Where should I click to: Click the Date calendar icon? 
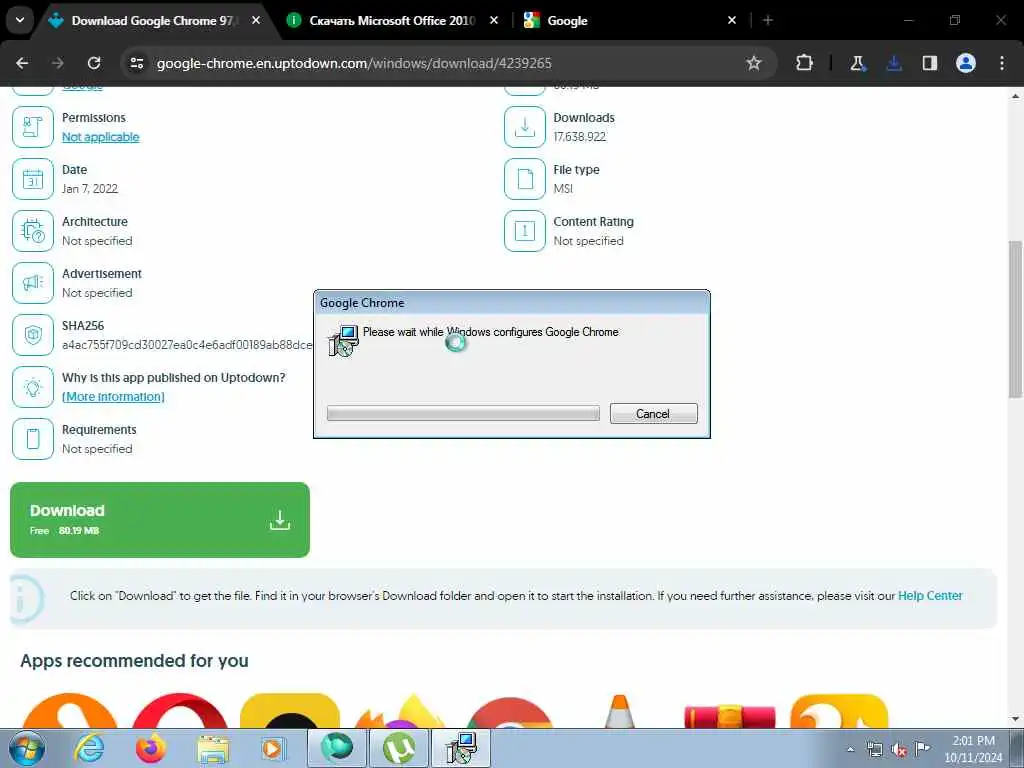tap(33, 179)
